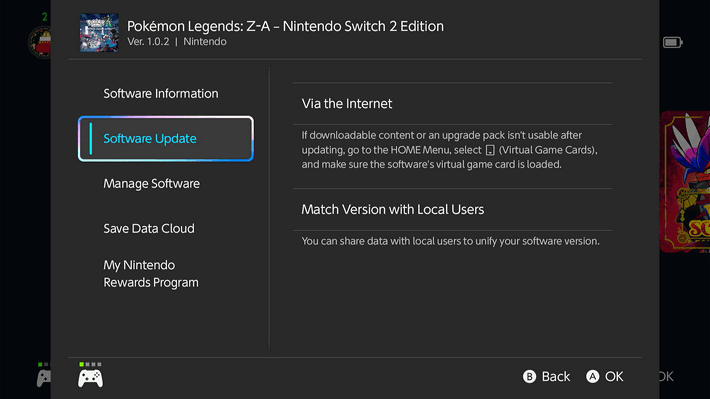Click the A button glyph
710x399 pixels.
(592, 376)
